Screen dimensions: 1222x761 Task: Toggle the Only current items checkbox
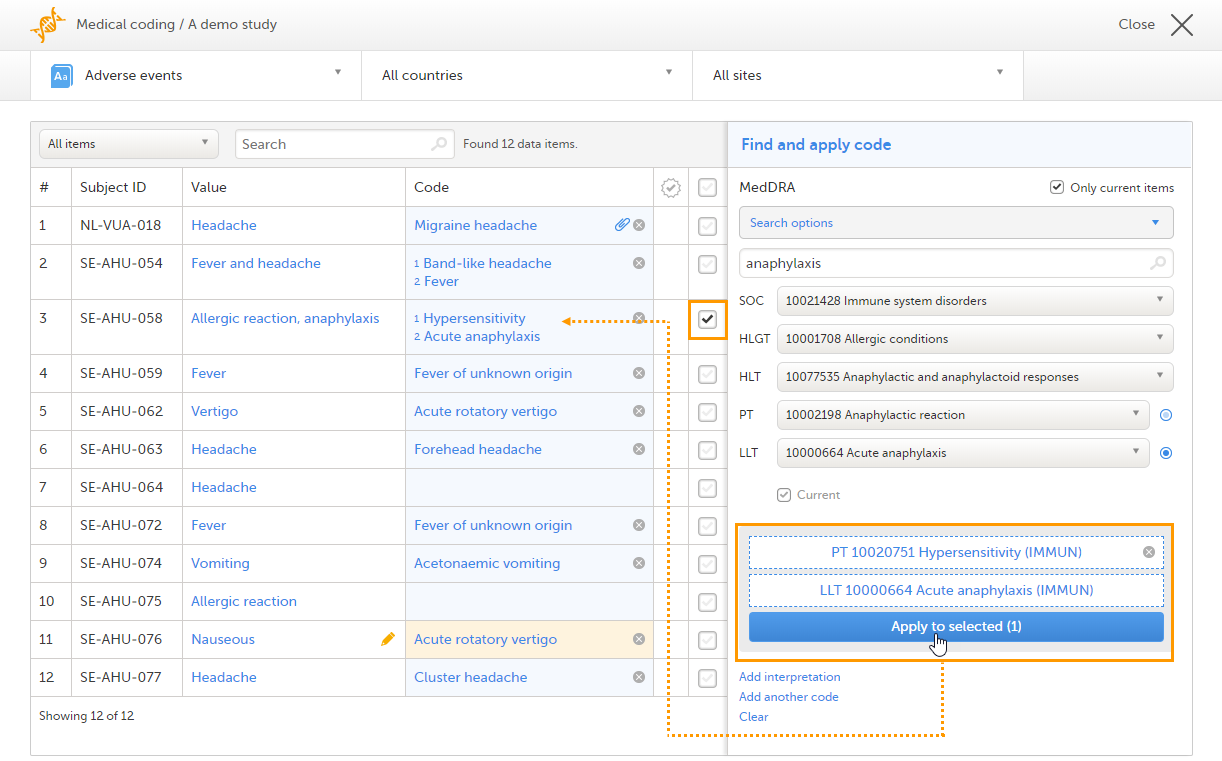(1057, 187)
